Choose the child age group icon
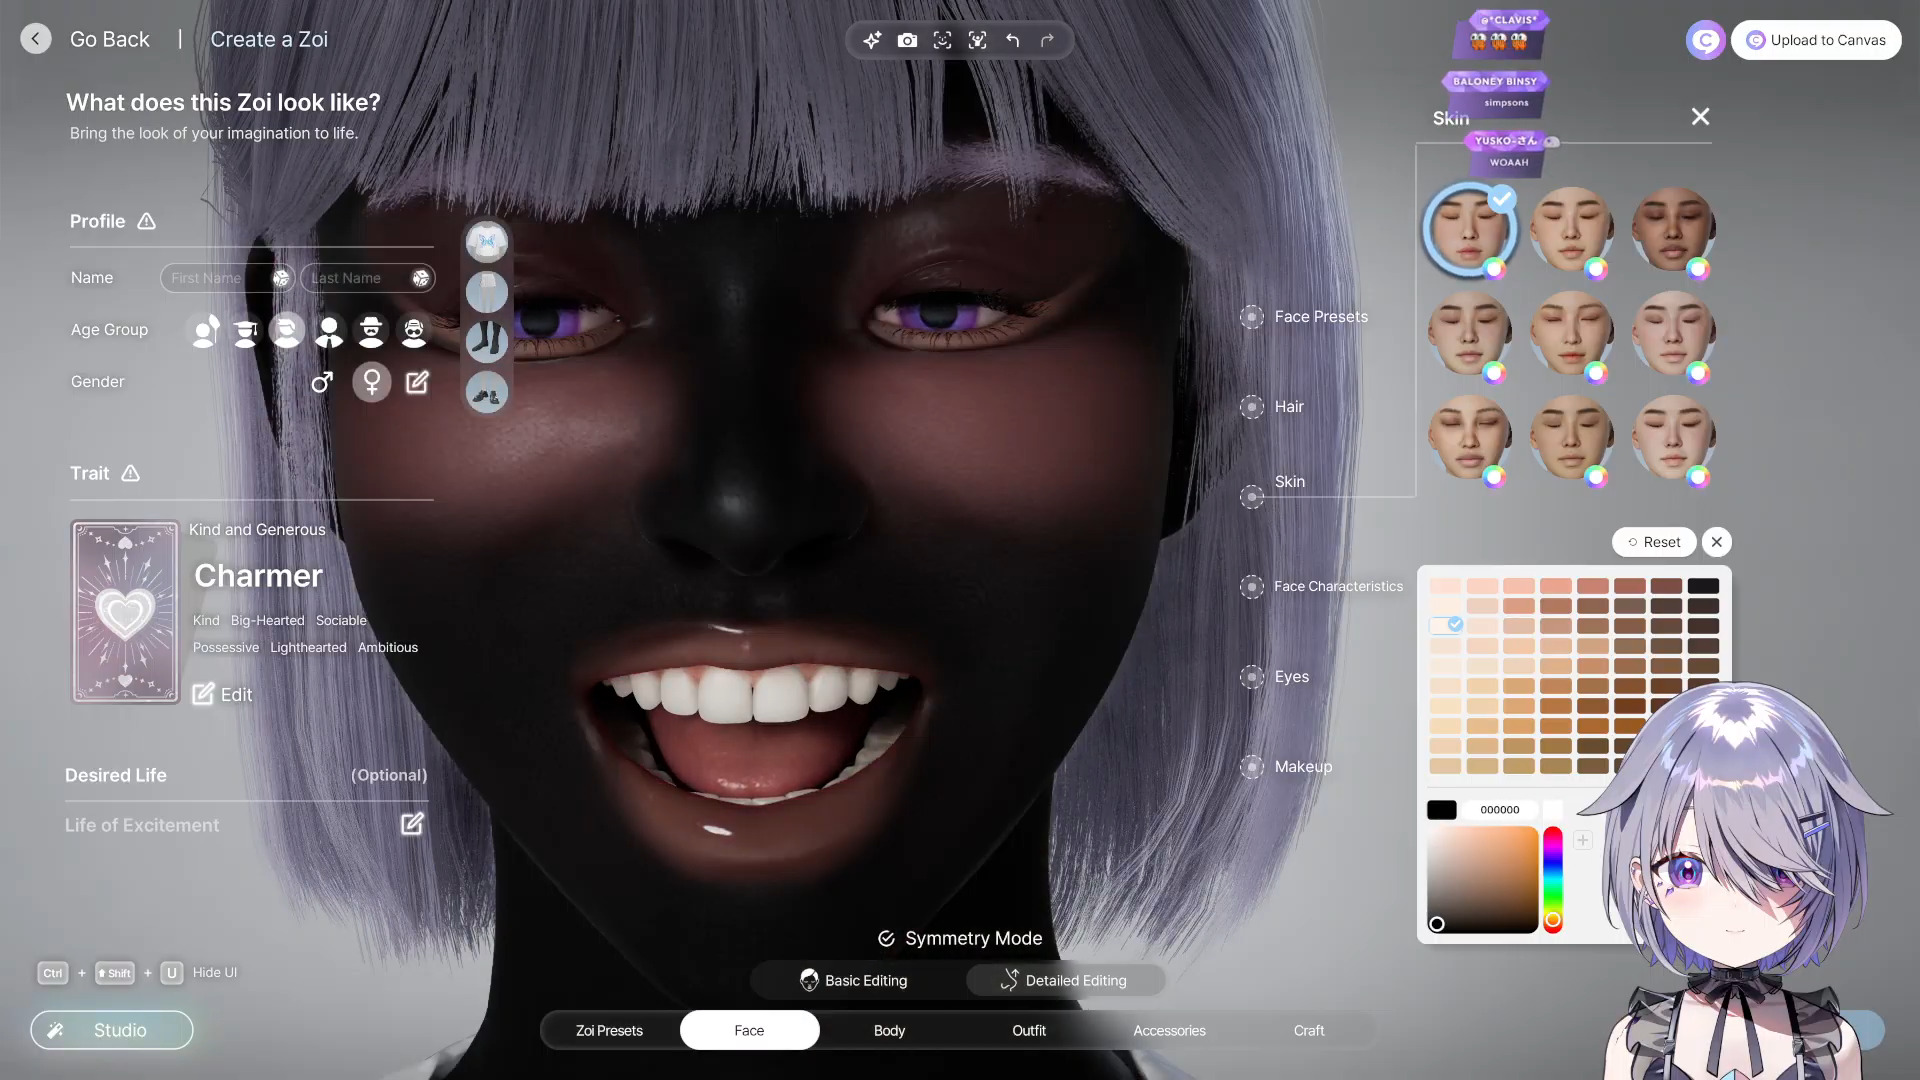The image size is (1920, 1080). pyautogui.click(x=205, y=330)
